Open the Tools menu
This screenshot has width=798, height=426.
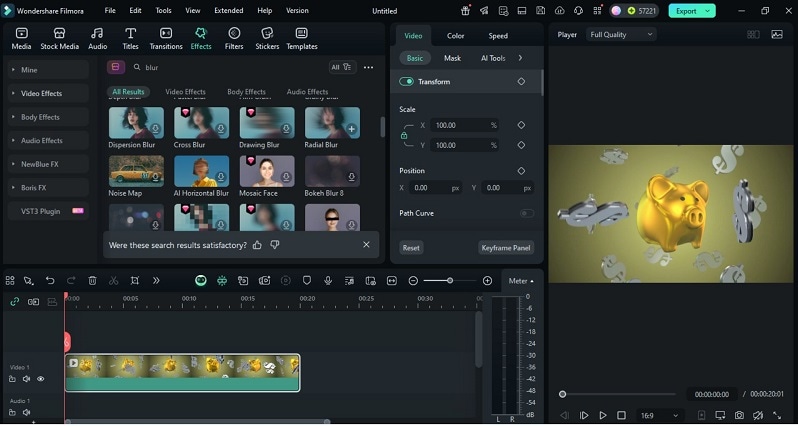click(x=163, y=10)
